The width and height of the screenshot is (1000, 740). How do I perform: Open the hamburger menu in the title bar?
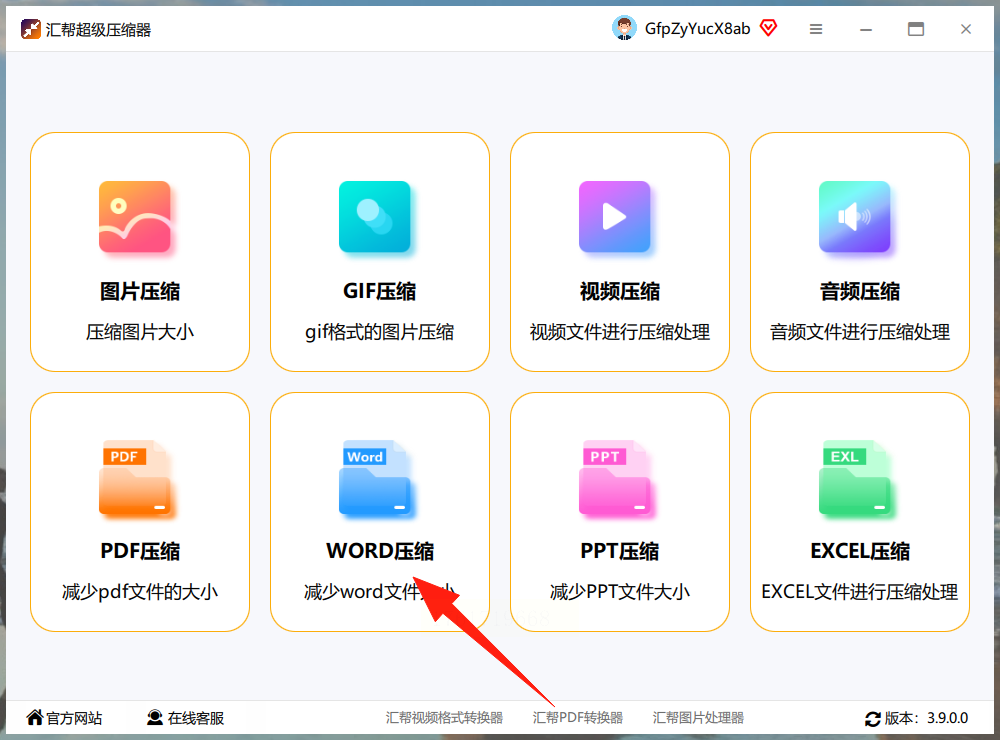coord(816,29)
